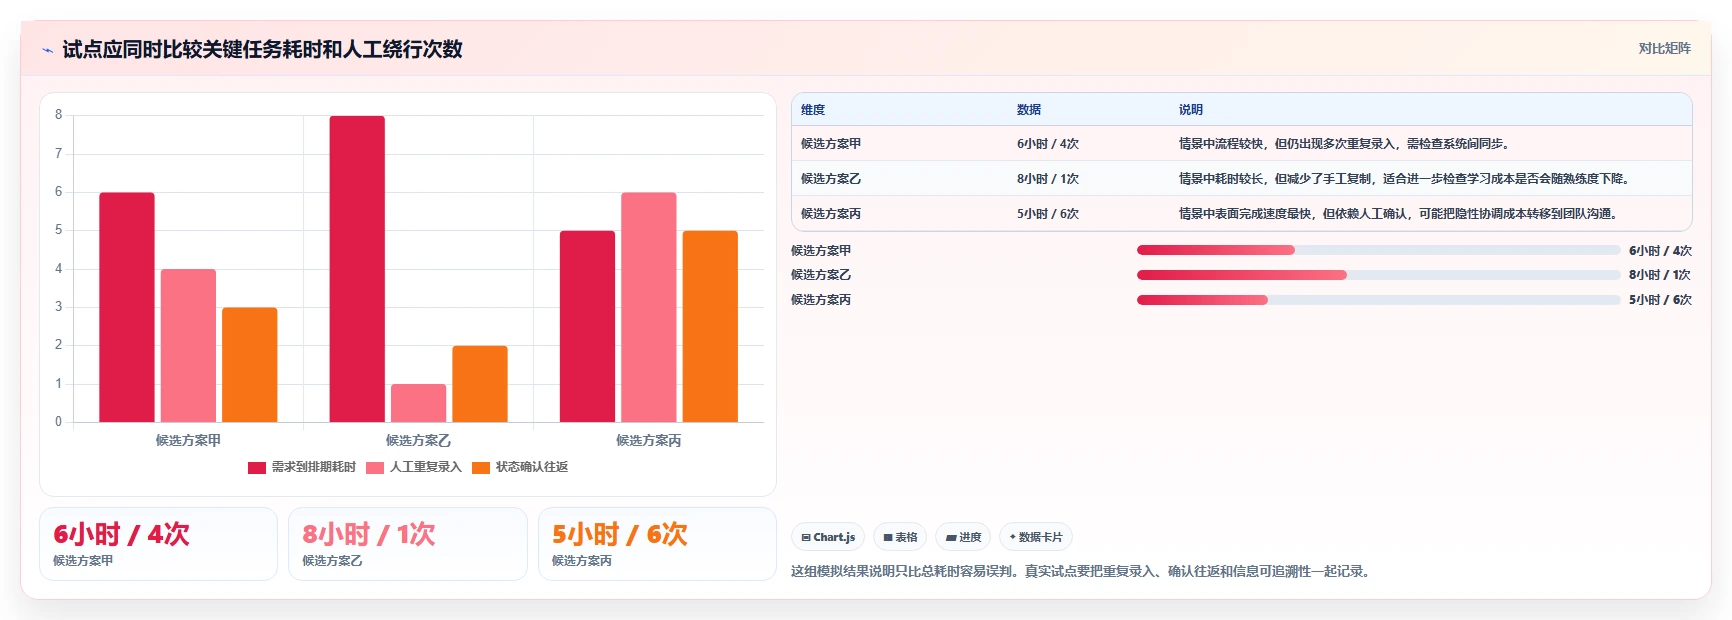Open the pink 8小时 / 1次 stat card
This screenshot has width=1732, height=620.
point(408,544)
